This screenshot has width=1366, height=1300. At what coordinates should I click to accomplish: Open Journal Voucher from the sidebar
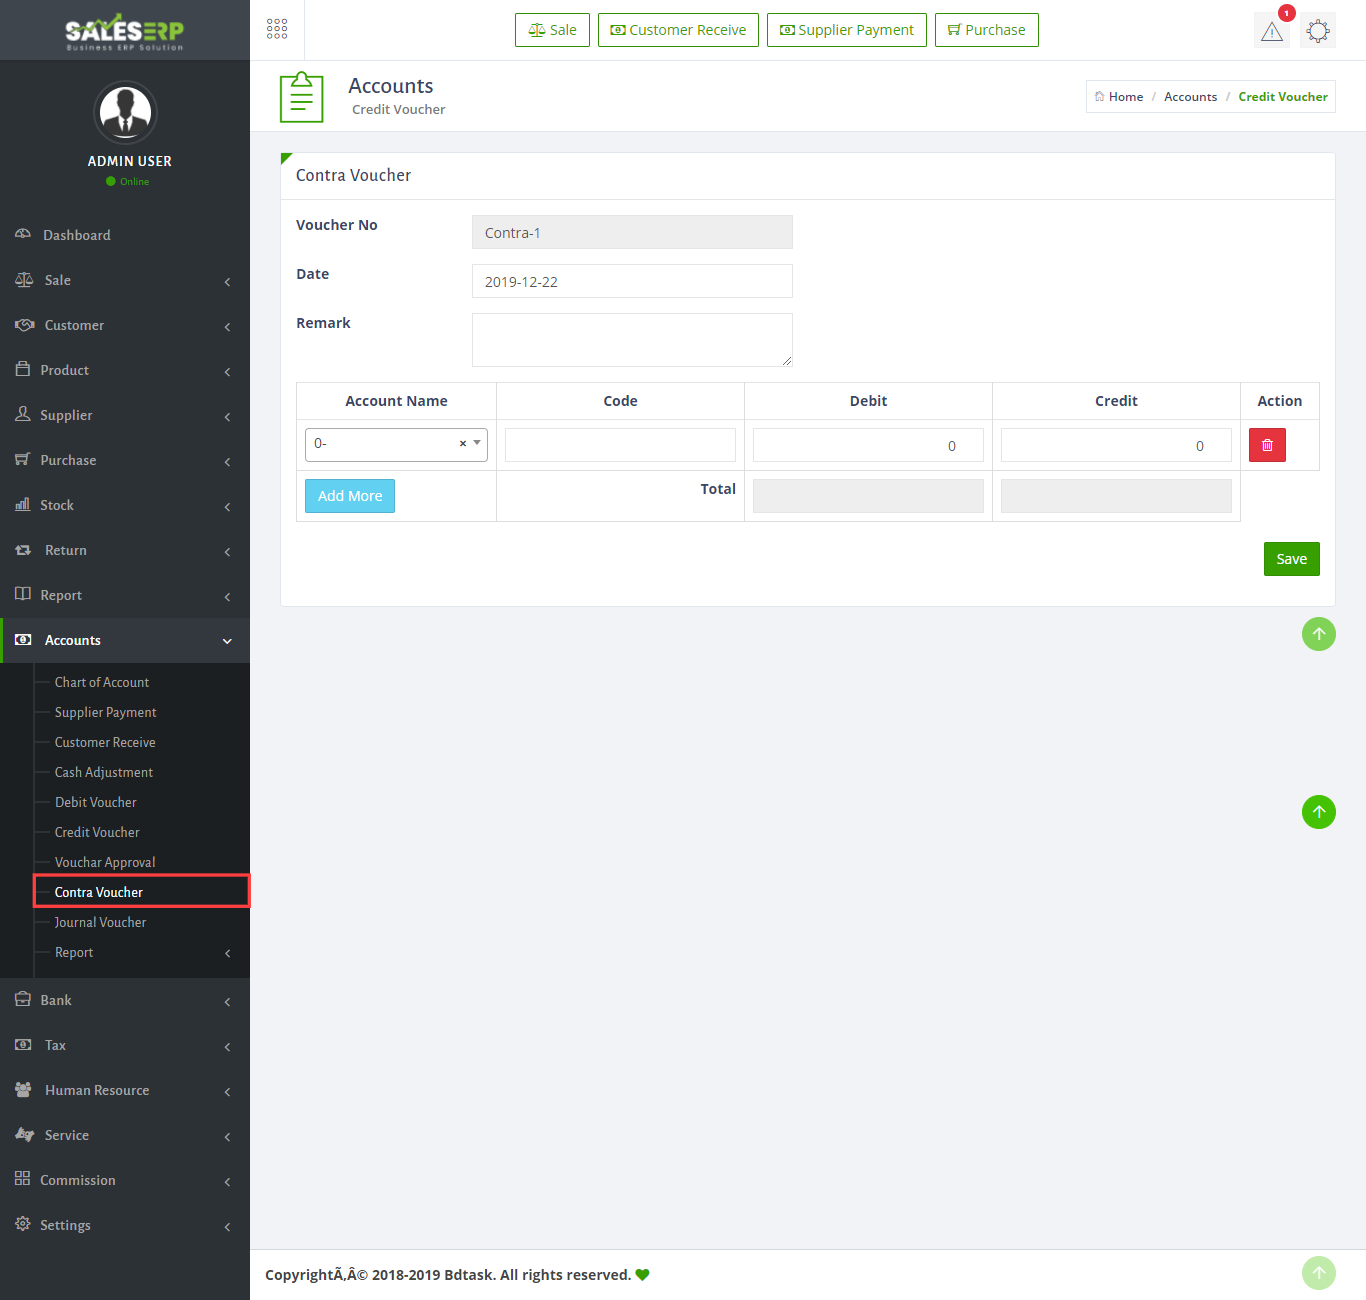(x=100, y=922)
